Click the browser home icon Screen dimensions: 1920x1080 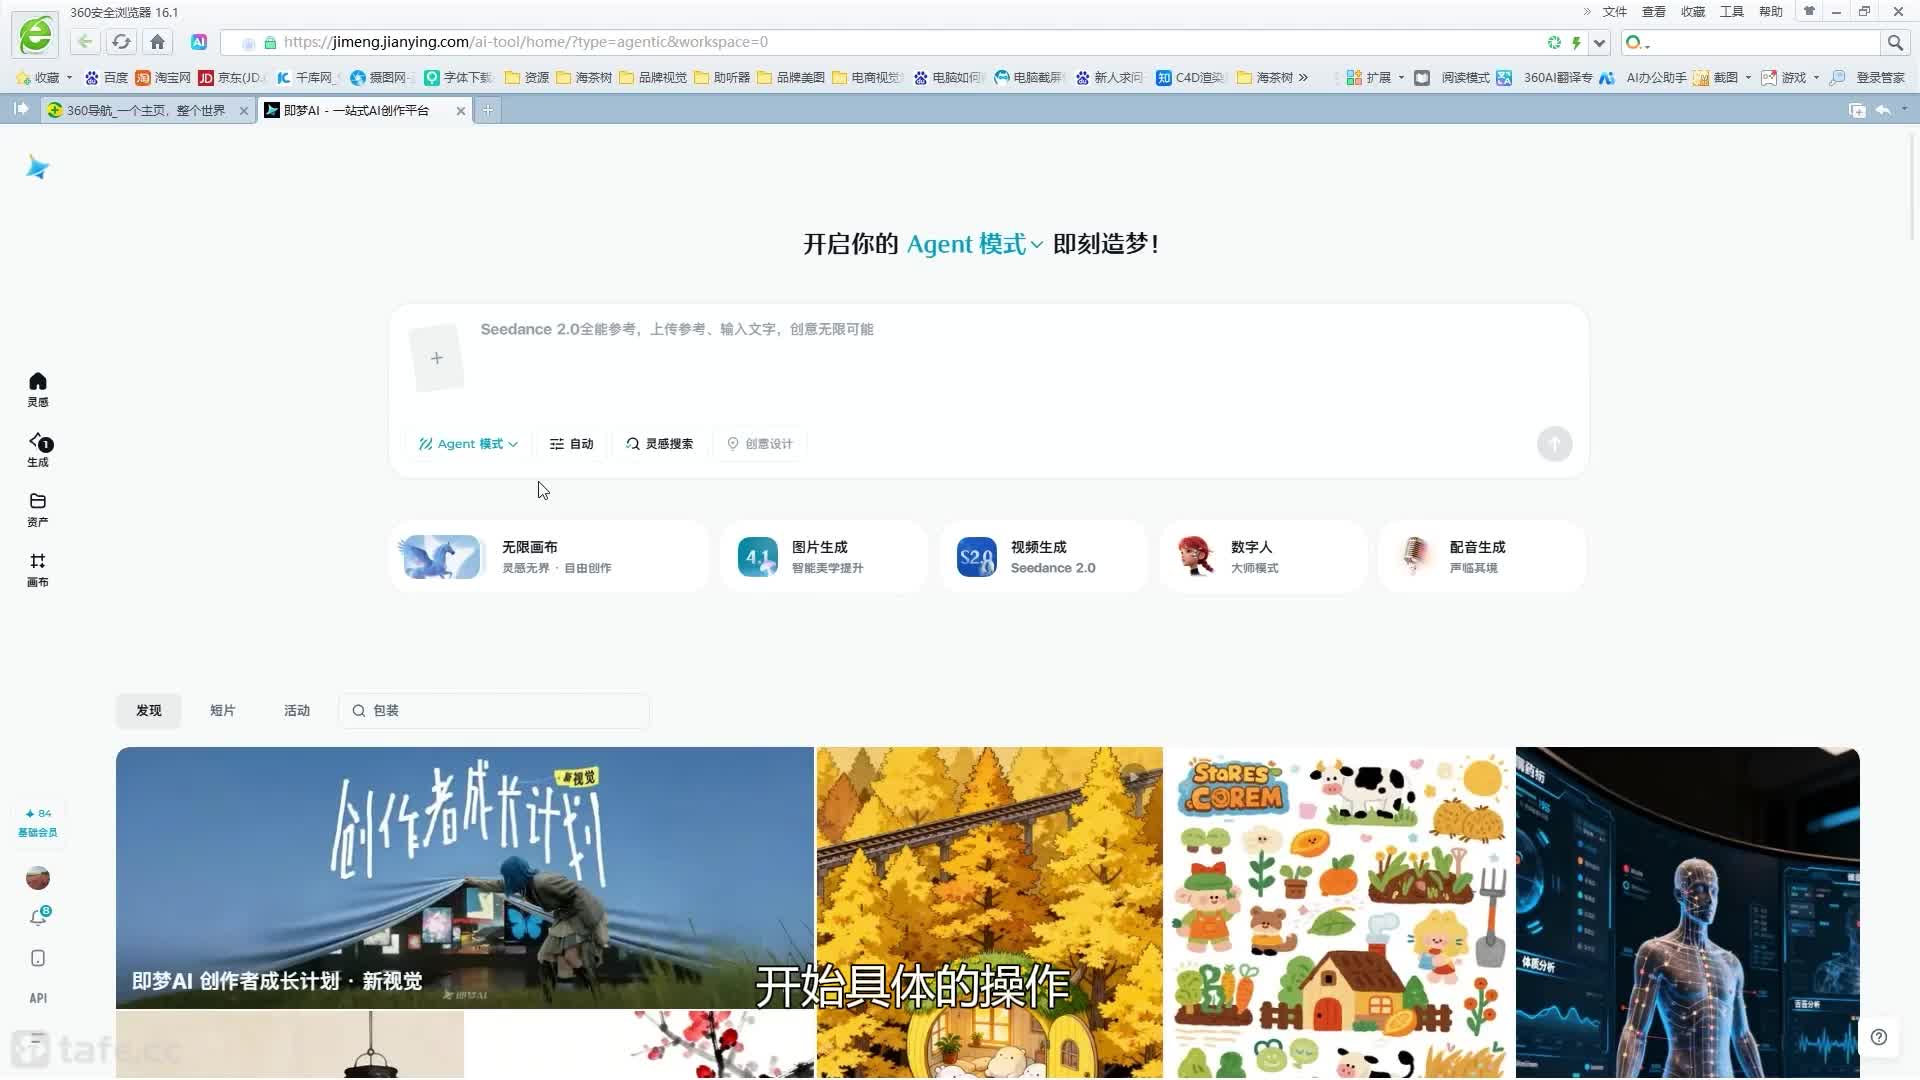point(157,42)
